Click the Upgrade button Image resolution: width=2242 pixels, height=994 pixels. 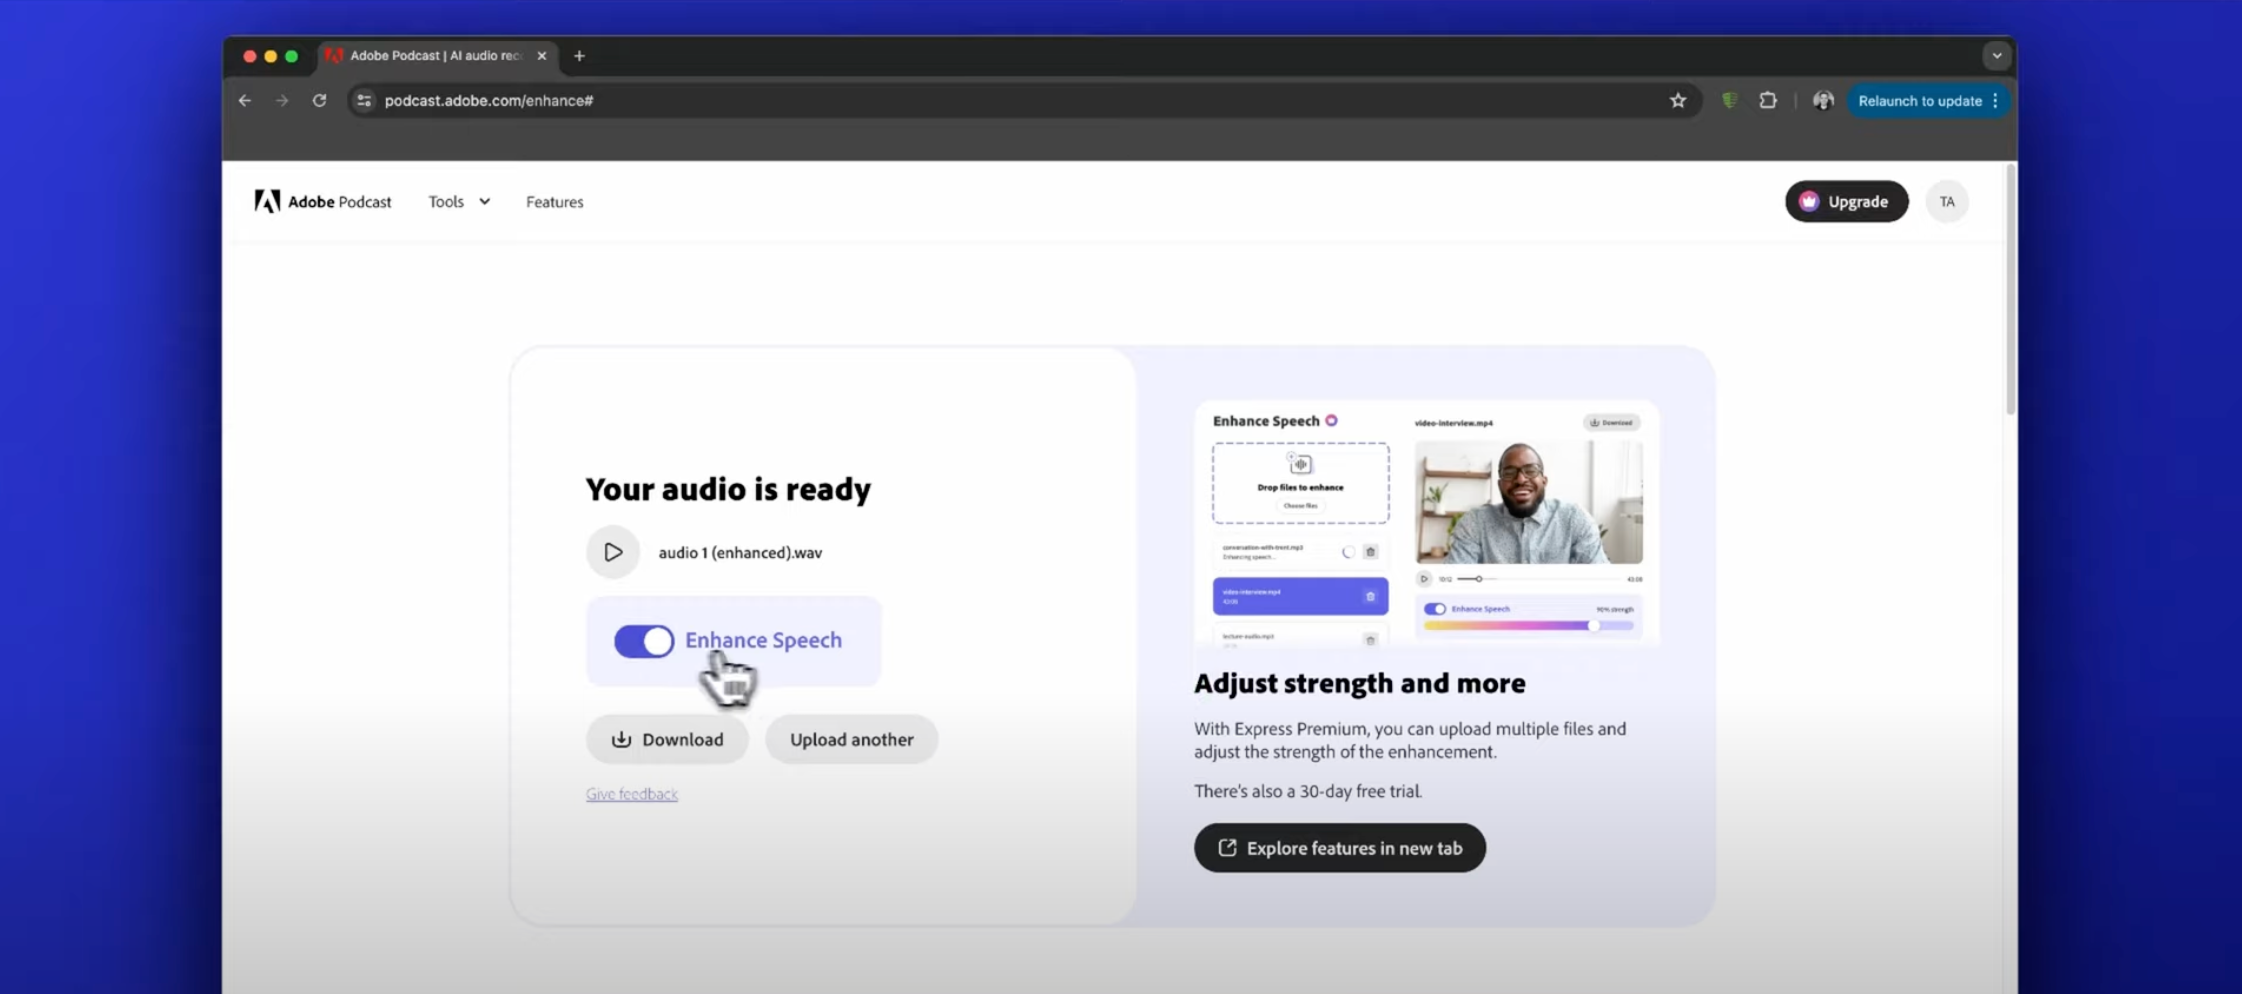(x=1846, y=201)
